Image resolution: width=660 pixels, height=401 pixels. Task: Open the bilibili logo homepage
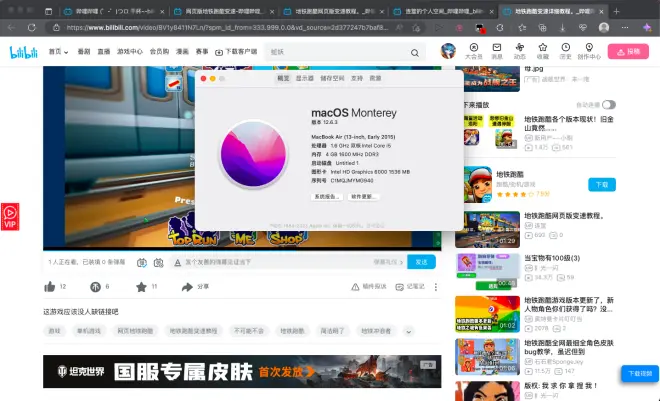(x=23, y=51)
